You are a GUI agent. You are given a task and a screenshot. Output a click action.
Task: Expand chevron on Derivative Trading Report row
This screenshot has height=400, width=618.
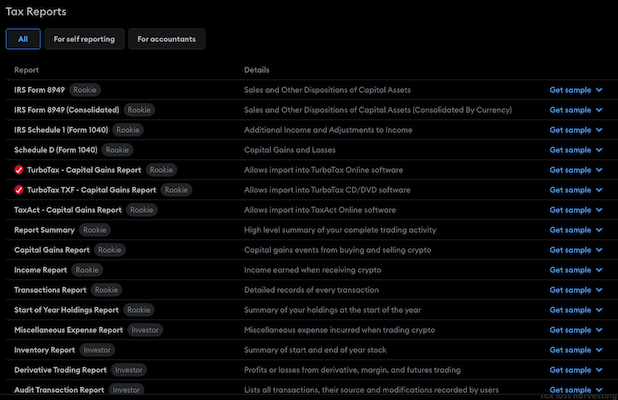(x=599, y=370)
